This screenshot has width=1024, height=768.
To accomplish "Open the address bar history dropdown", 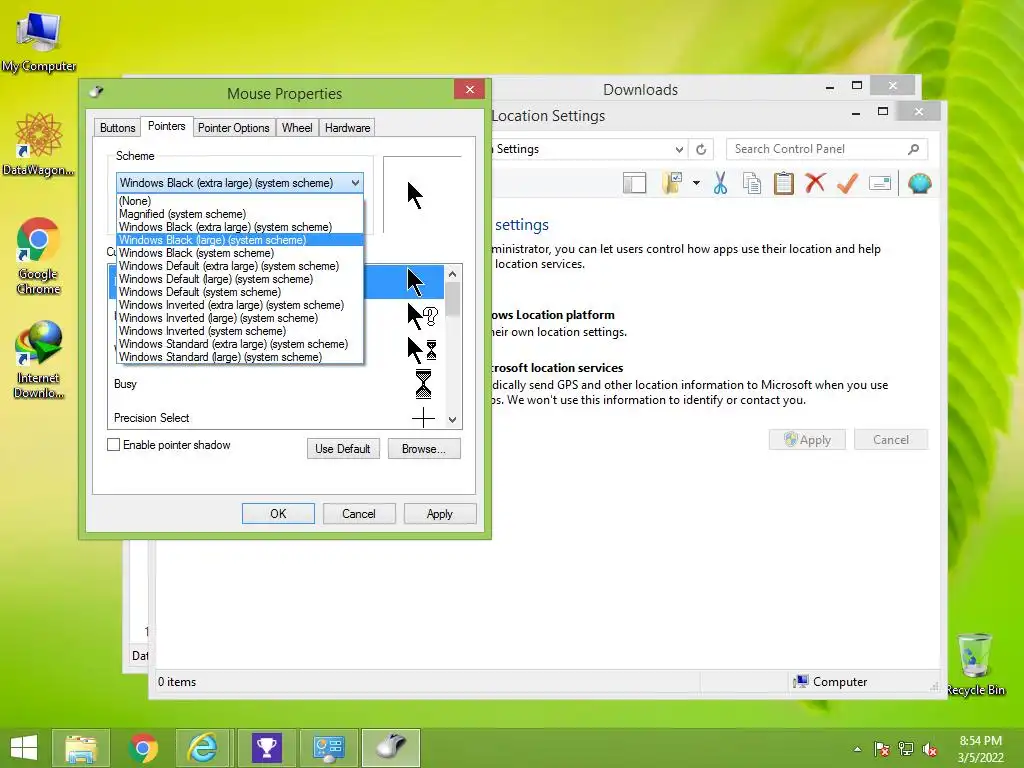I will click(679, 150).
